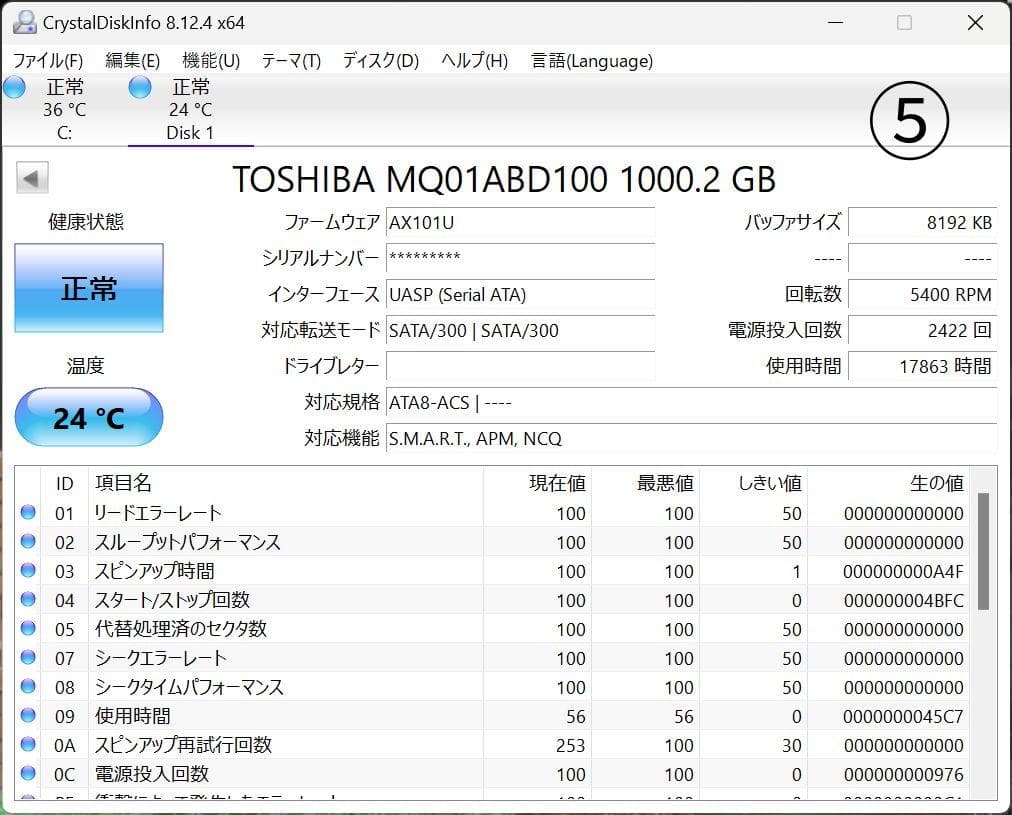The height and width of the screenshot is (815, 1012).
Task: Open the 編集(E) menu
Action: pyautogui.click(x=132, y=61)
